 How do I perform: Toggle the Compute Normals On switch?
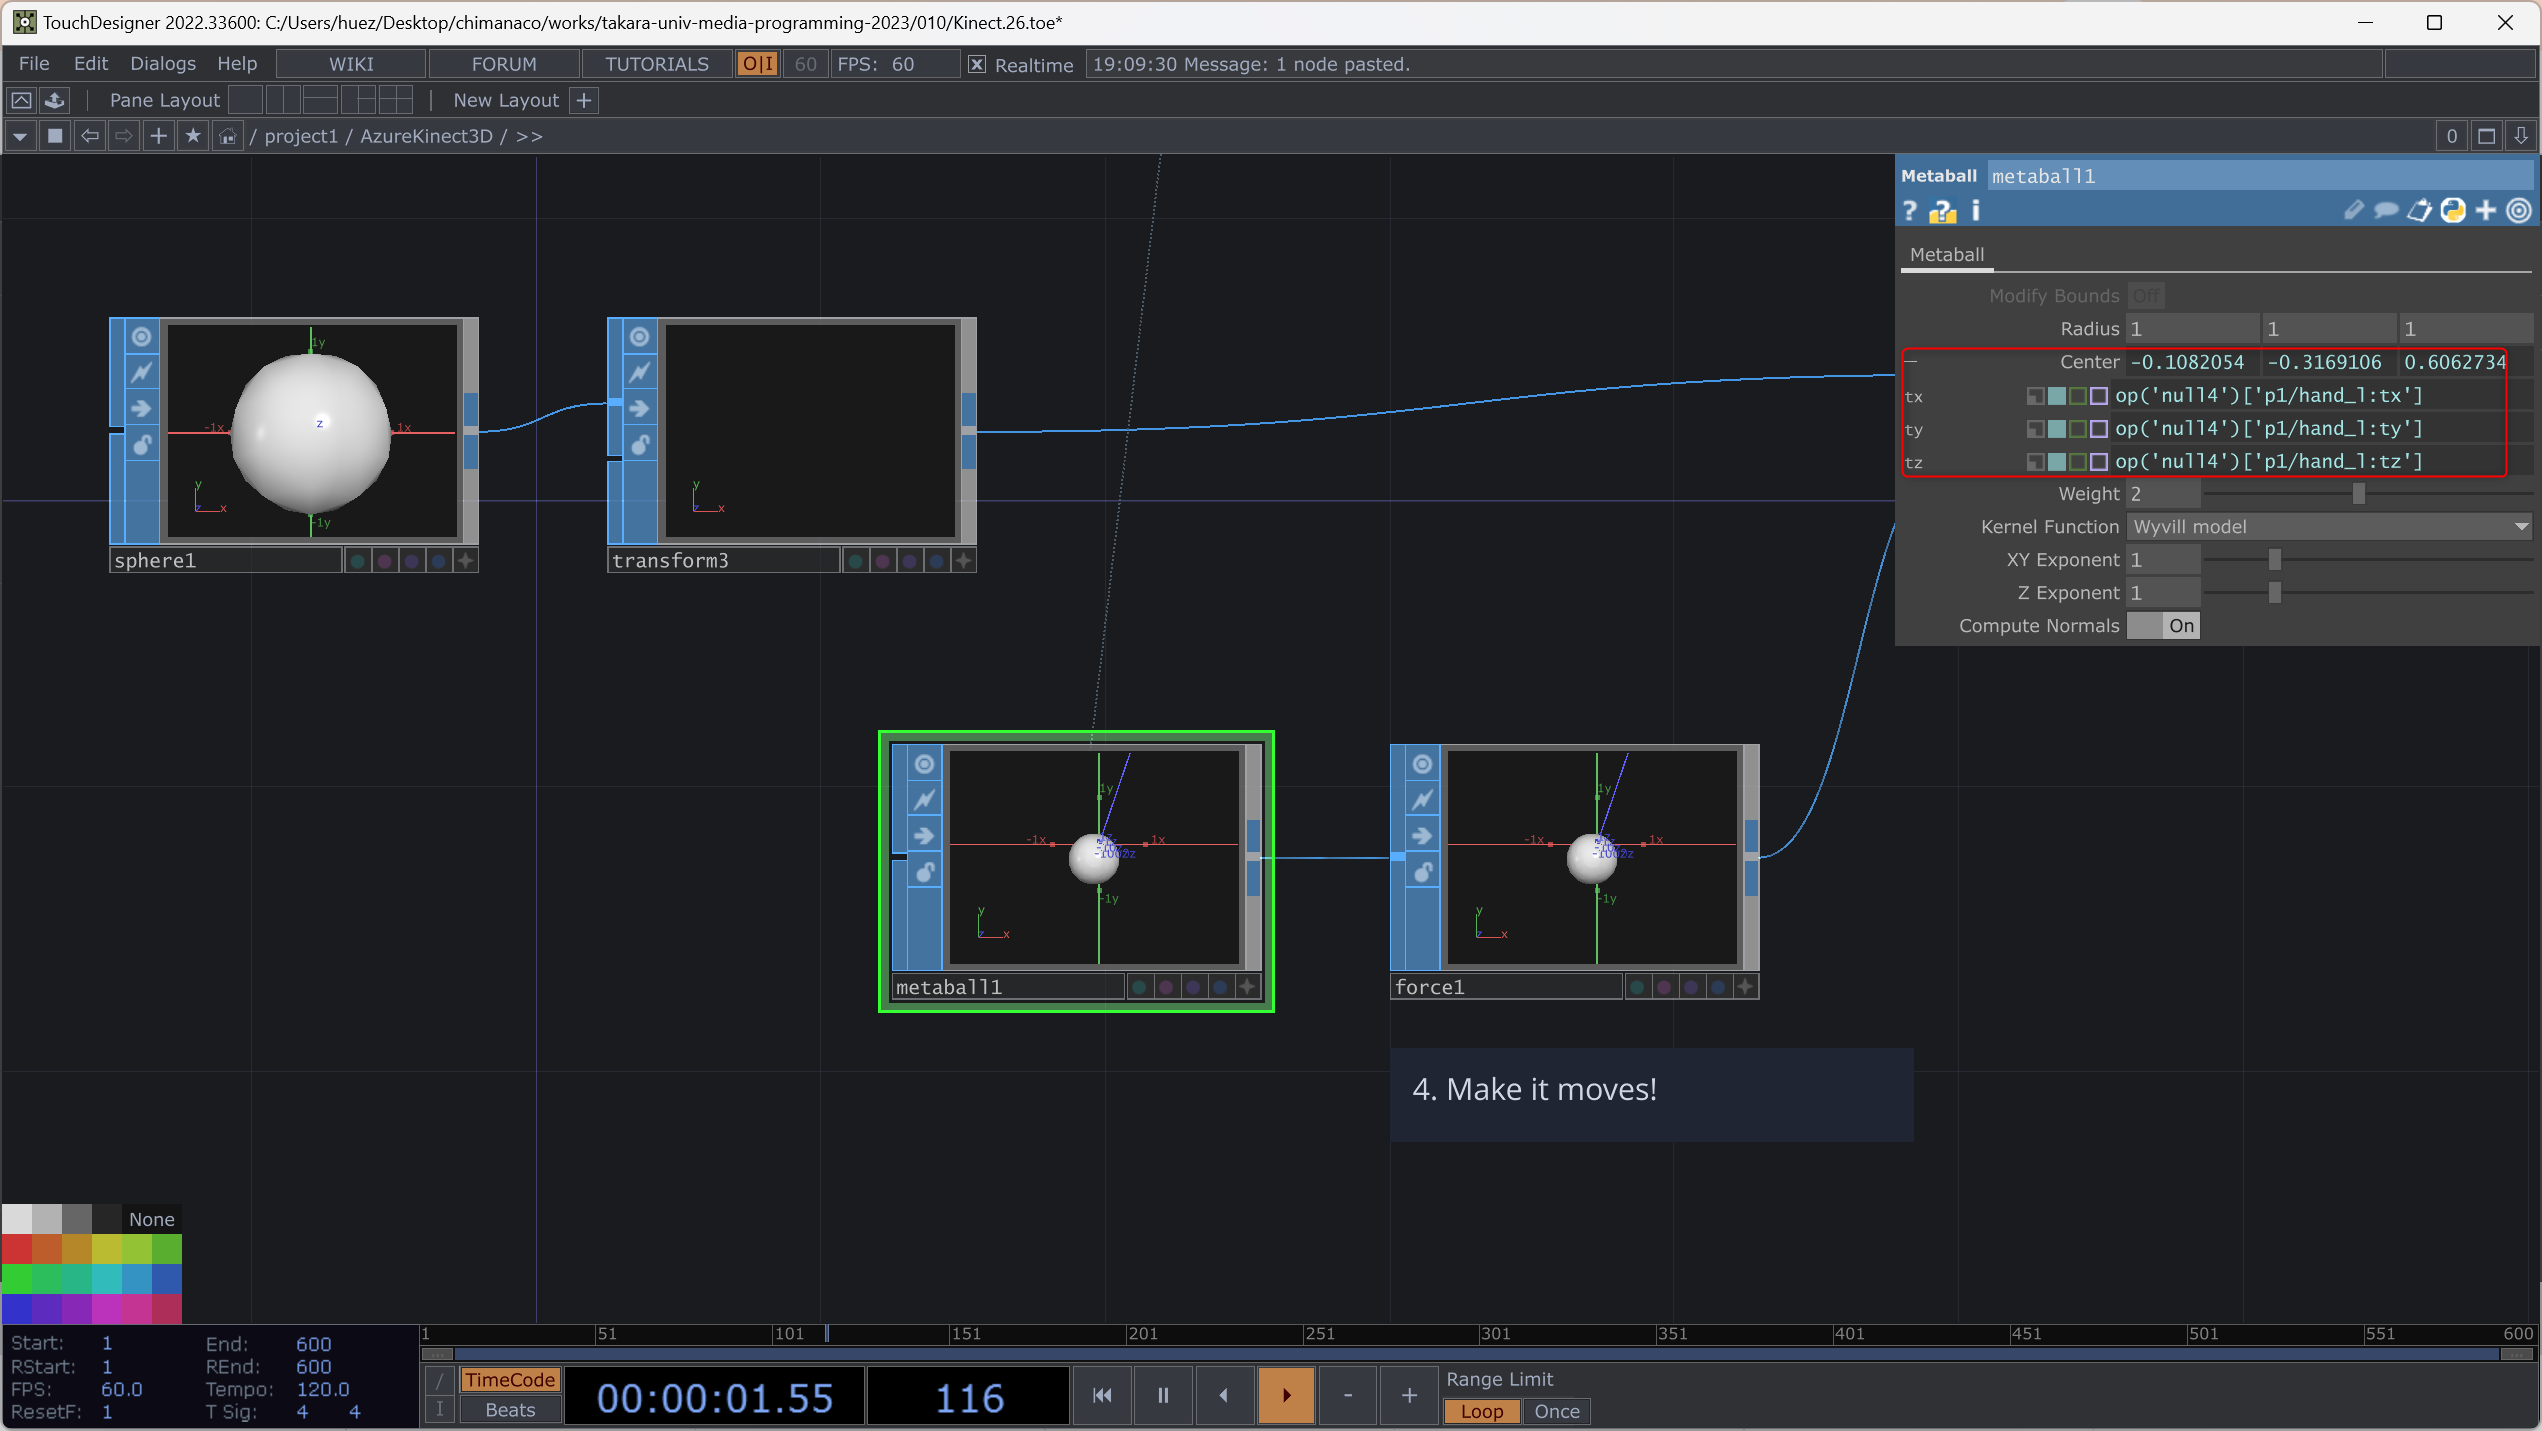coord(2164,626)
